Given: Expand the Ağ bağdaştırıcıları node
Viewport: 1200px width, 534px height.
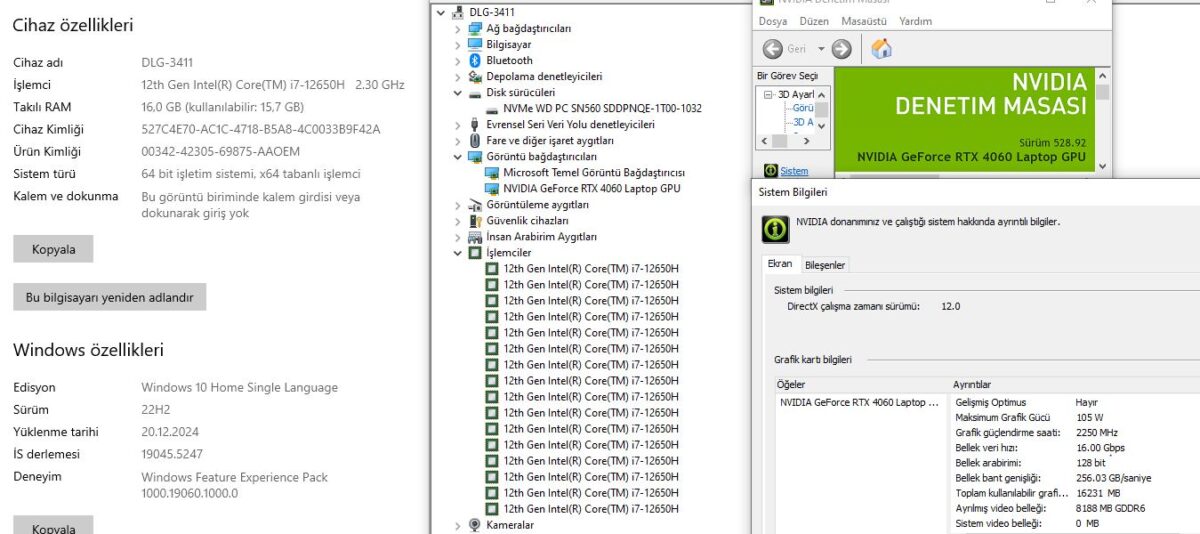Looking at the screenshot, I should [458, 29].
